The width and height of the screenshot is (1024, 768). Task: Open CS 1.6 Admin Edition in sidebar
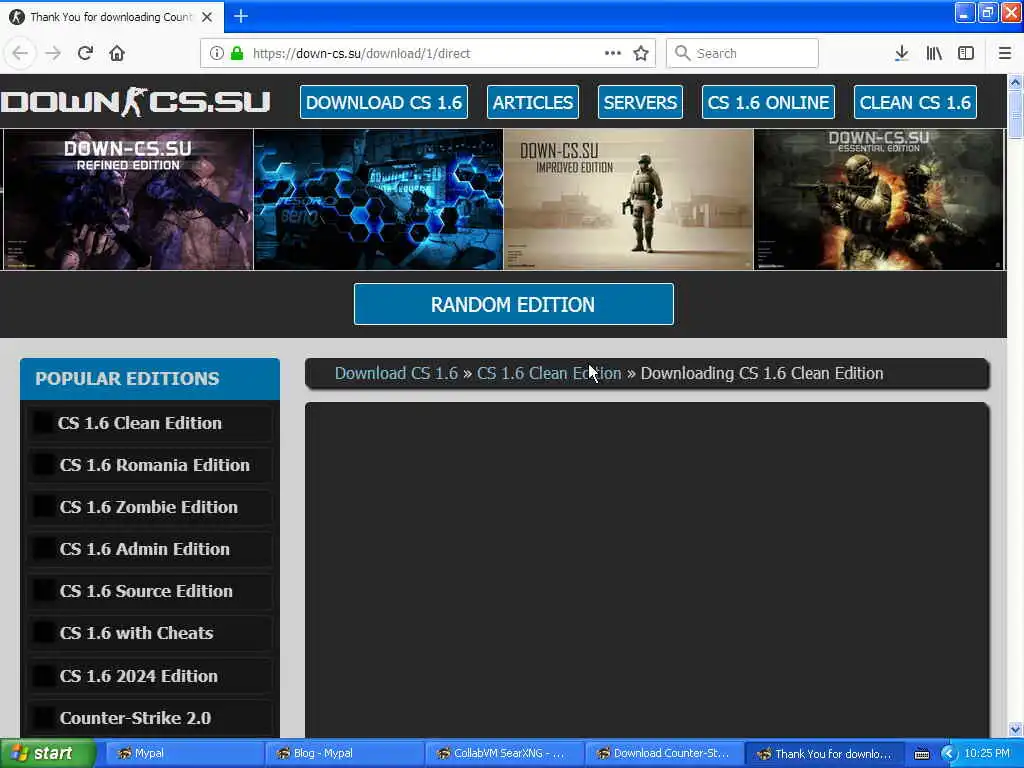[150, 549]
